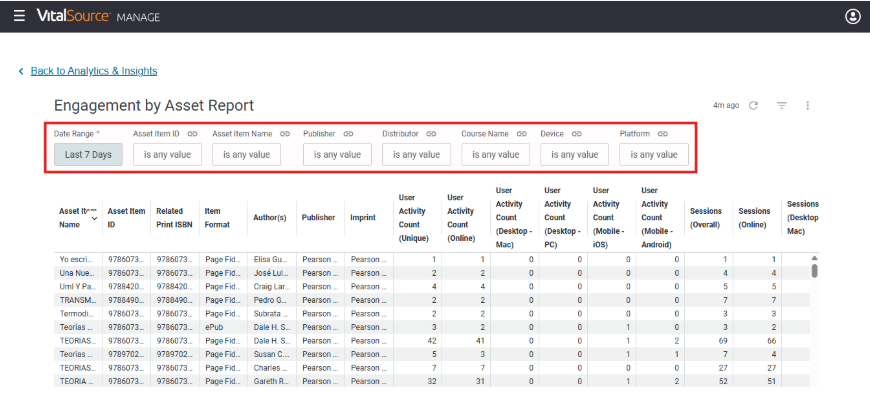The width and height of the screenshot is (870, 414).
Task: Click the link icon beside Device filter
Action: 576,134
